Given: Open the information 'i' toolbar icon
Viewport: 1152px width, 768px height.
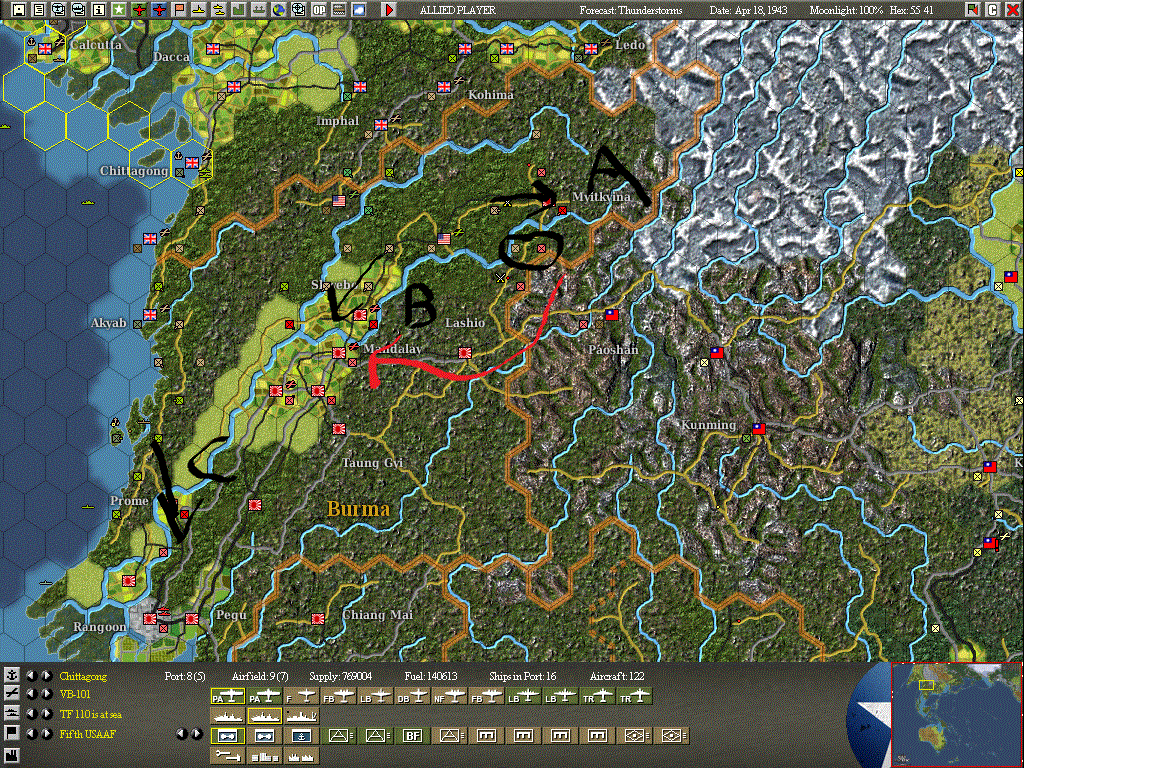Looking at the screenshot, I should point(98,10).
